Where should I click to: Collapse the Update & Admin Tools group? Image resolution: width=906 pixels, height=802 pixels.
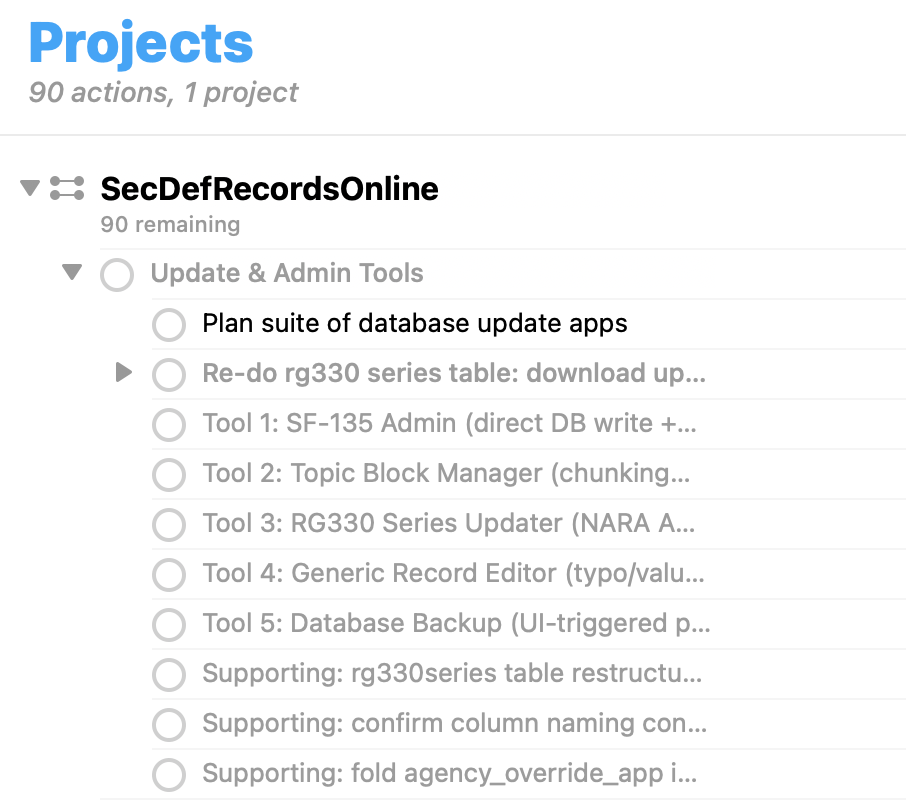pos(71,272)
